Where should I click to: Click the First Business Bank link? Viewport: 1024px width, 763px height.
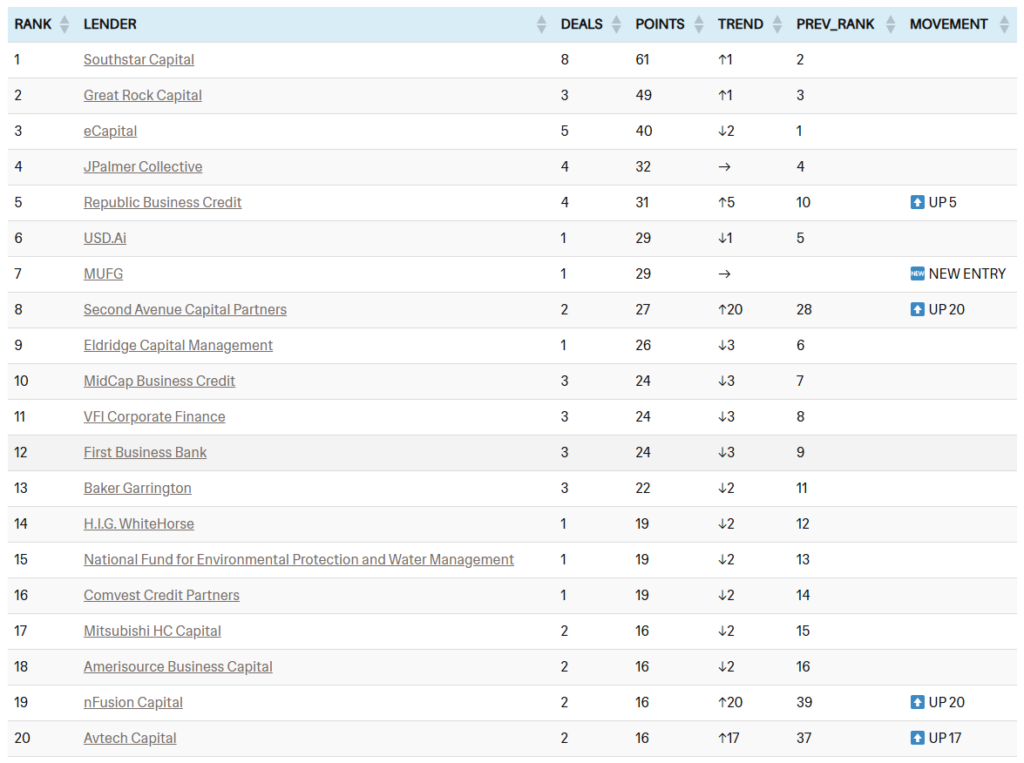(x=145, y=453)
